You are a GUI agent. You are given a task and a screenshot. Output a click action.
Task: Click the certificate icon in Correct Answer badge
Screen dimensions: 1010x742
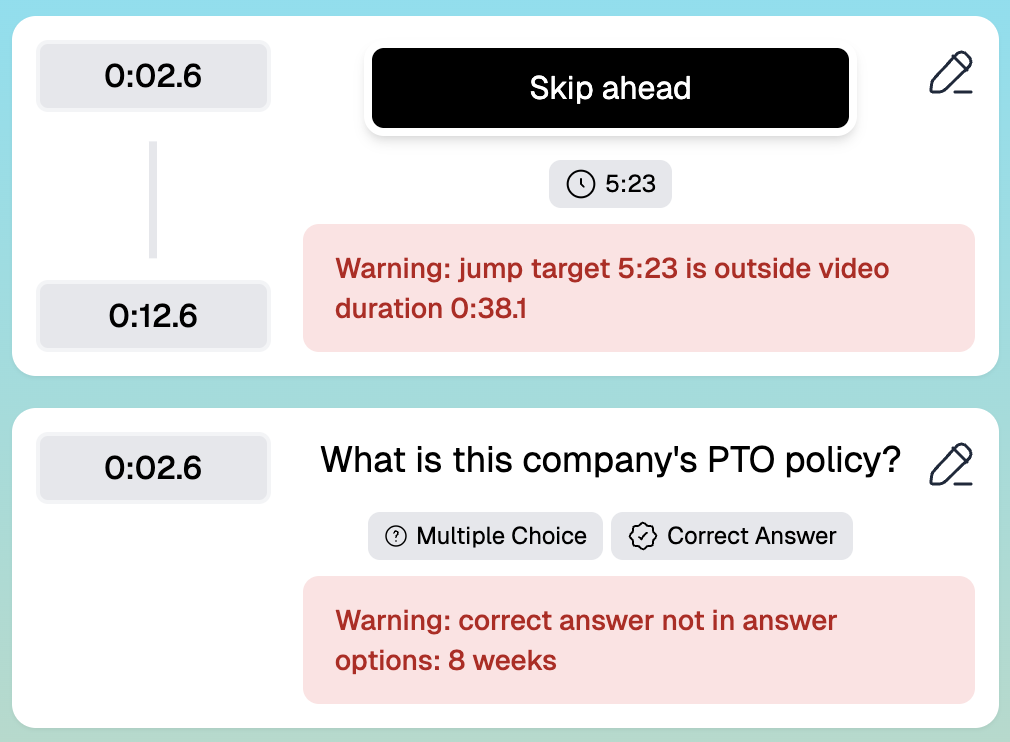click(x=642, y=536)
